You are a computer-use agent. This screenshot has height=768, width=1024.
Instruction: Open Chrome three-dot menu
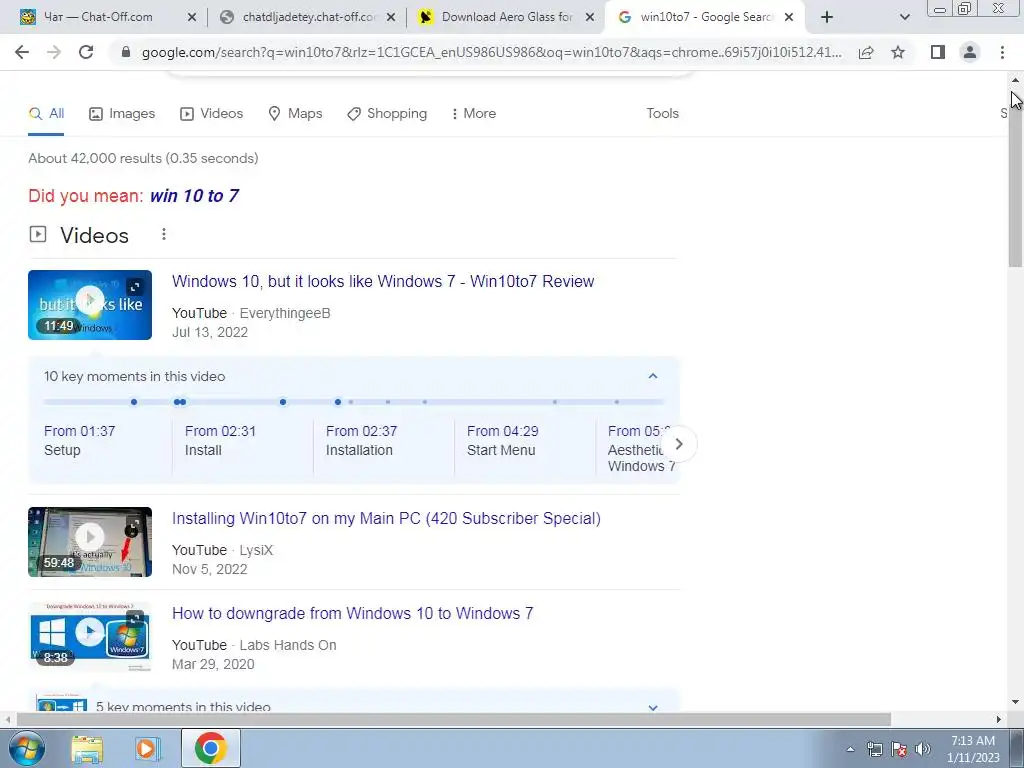click(1002, 52)
